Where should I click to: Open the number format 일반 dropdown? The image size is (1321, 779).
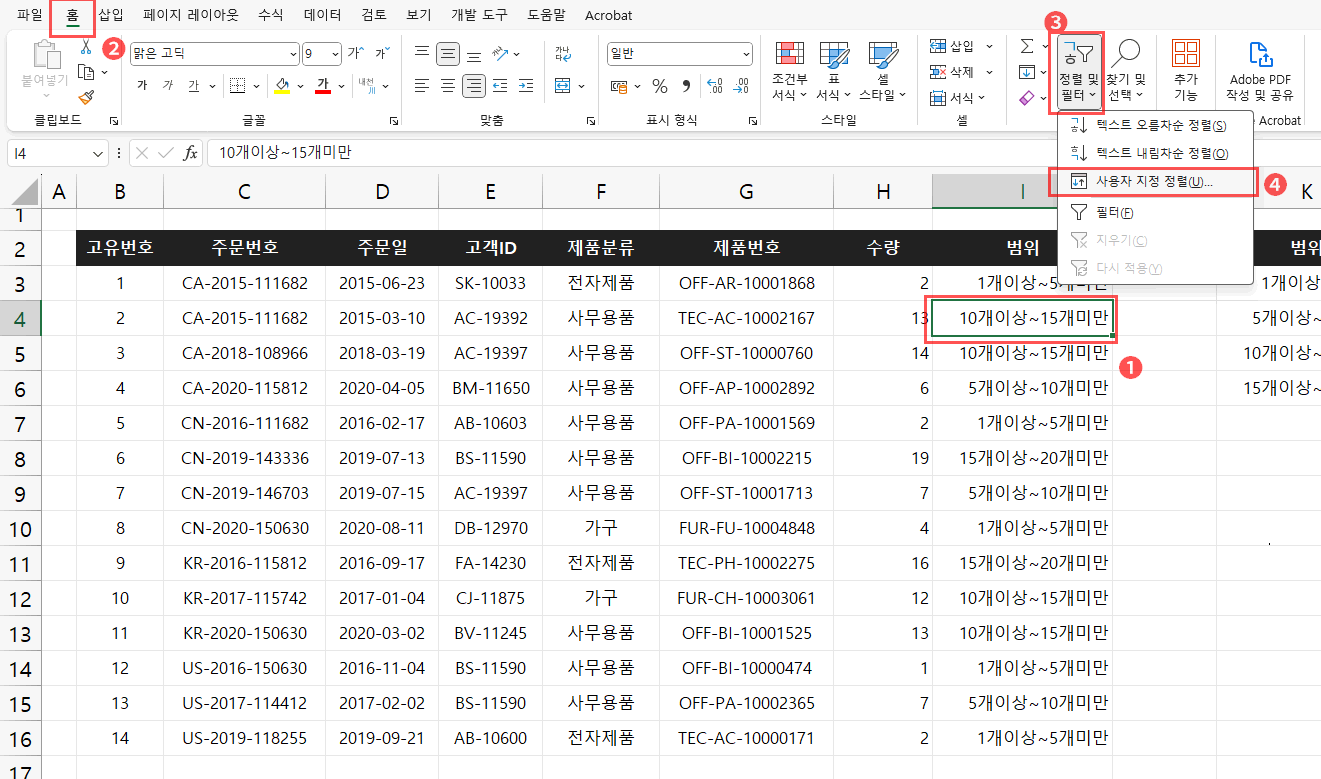[x=746, y=54]
